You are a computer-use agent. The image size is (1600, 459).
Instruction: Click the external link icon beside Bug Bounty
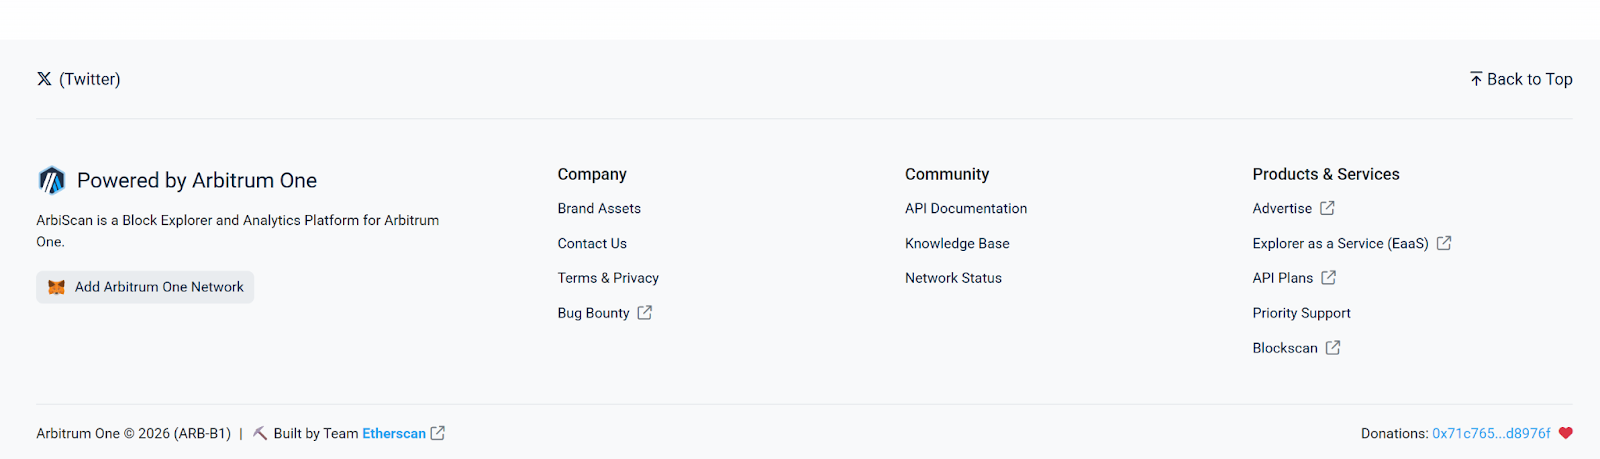645,313
